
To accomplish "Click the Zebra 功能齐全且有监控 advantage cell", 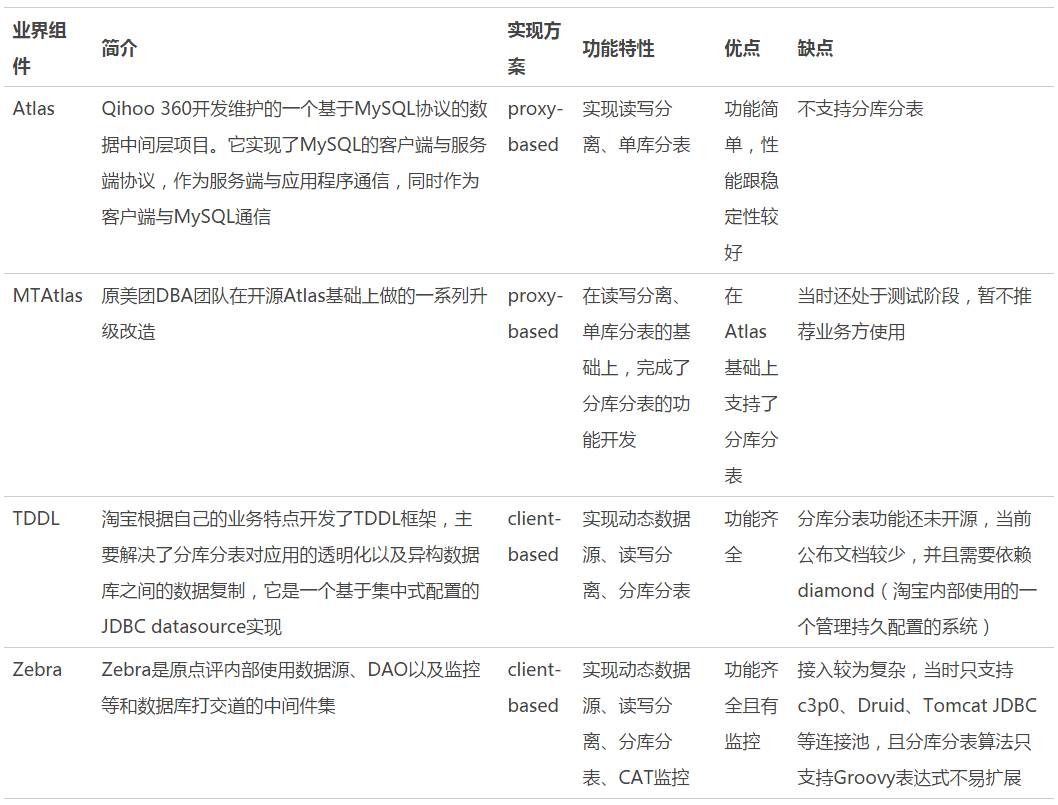I will [x=751, y=705].
